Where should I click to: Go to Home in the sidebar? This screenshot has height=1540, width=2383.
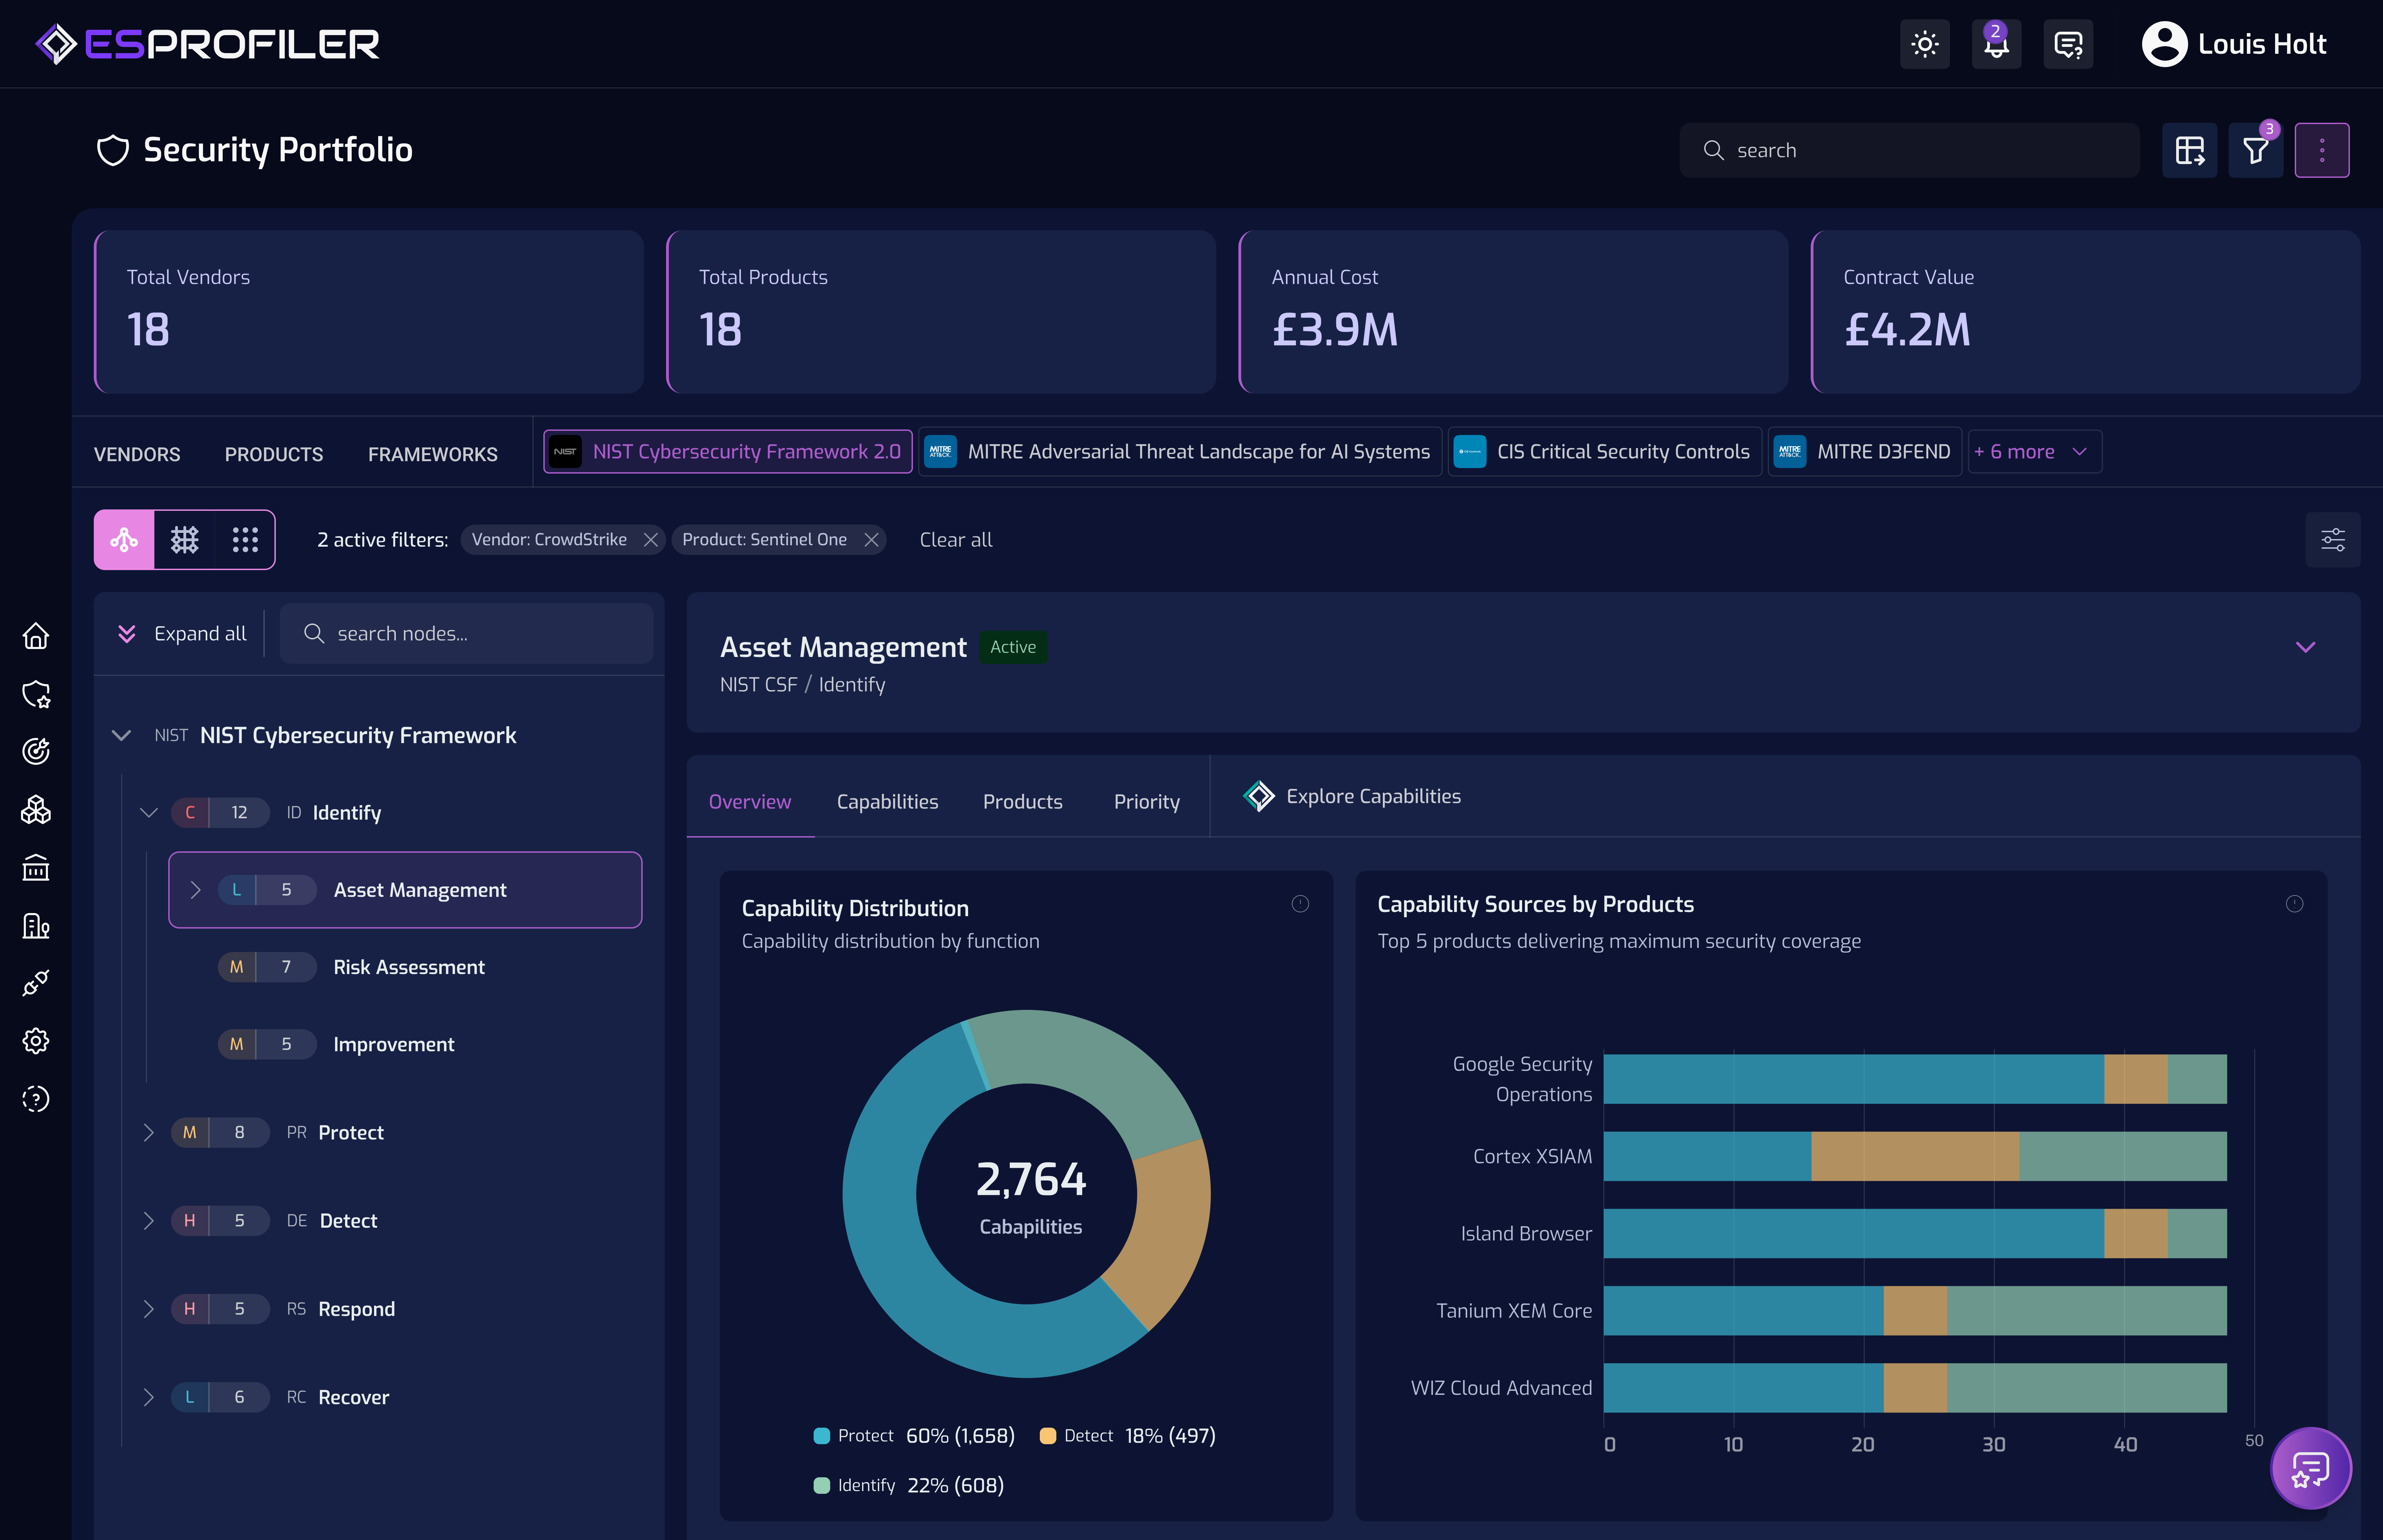[x=36, y=636]
